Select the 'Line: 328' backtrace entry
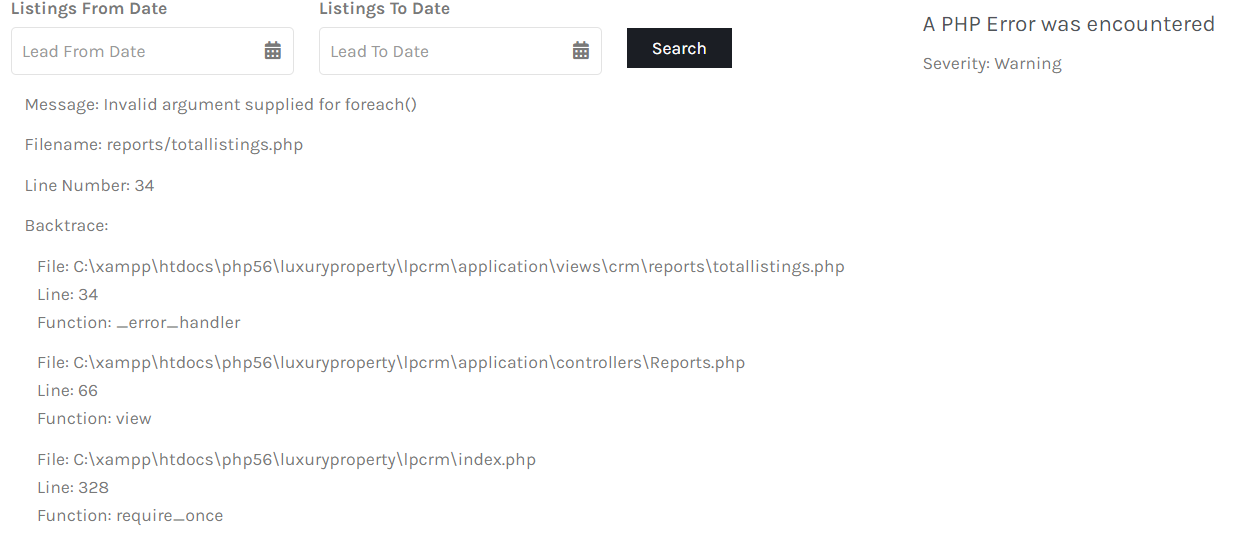Image resolution: width=1233 pixels, height=540 pixels. [73, 488]
